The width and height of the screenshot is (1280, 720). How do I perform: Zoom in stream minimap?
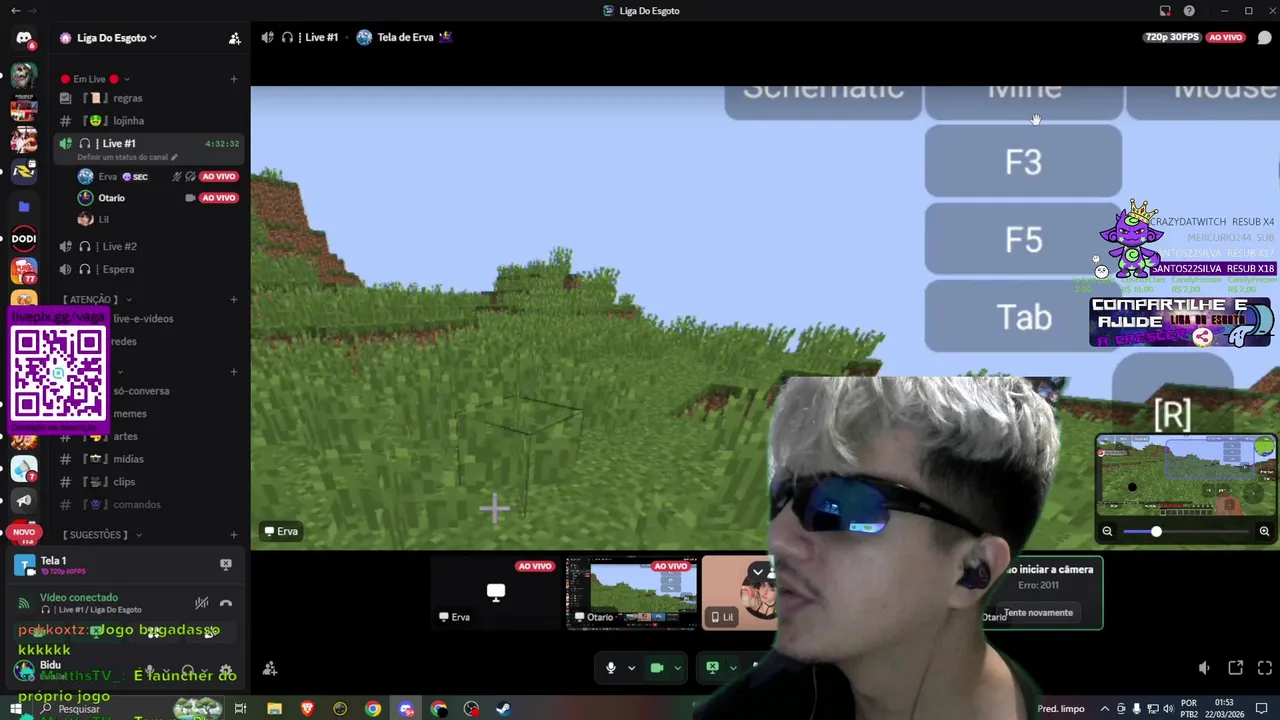1264,532
